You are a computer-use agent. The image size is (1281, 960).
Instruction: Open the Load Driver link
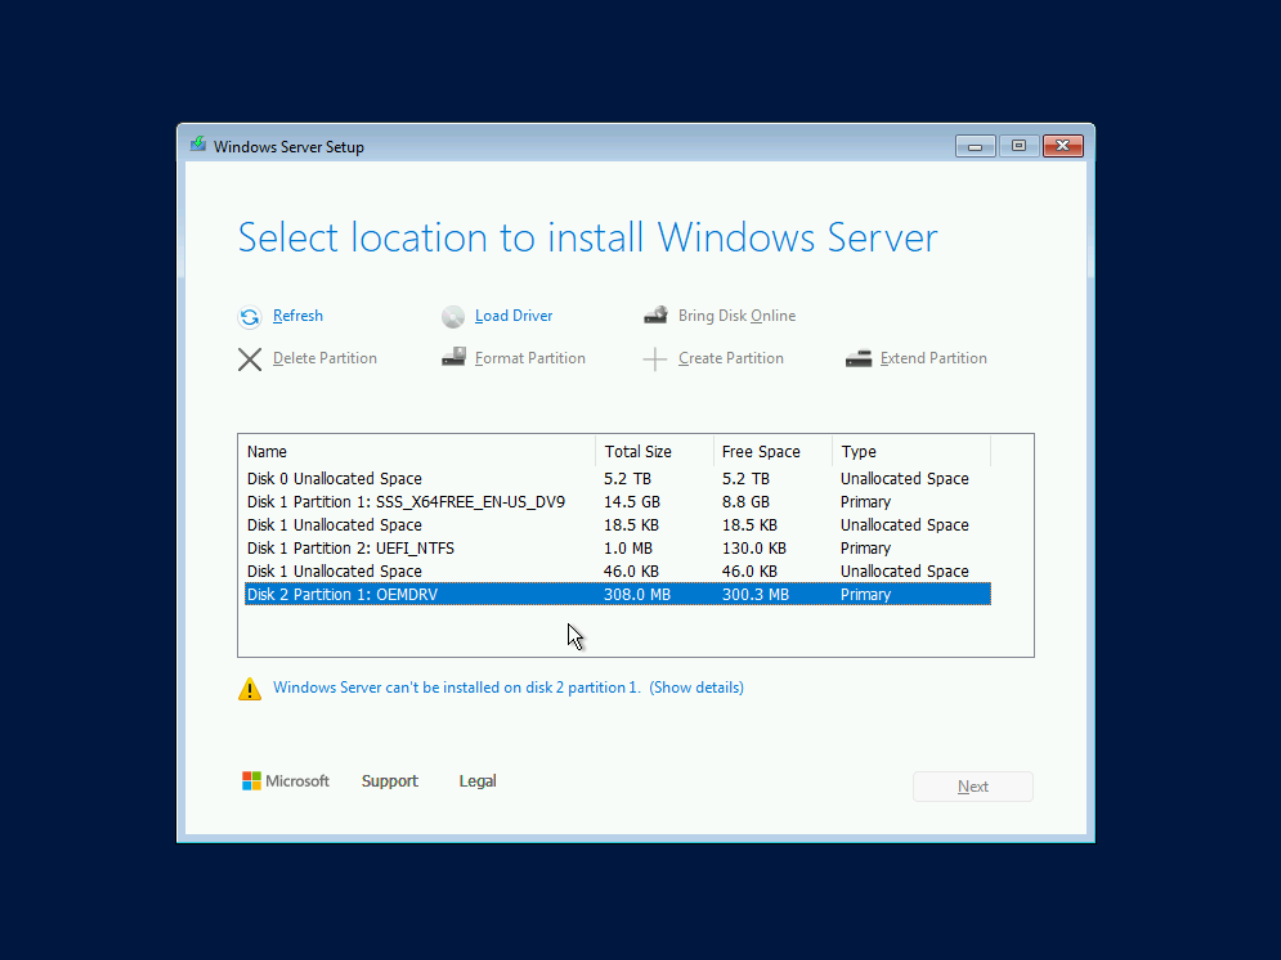pyautogui.click(x=514, y=316)
